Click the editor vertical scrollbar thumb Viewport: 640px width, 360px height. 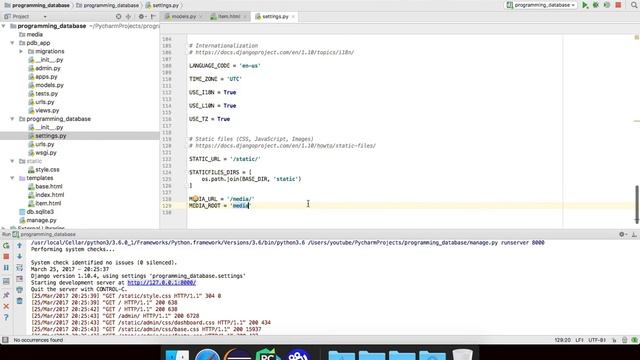click(x=636, y=204)
